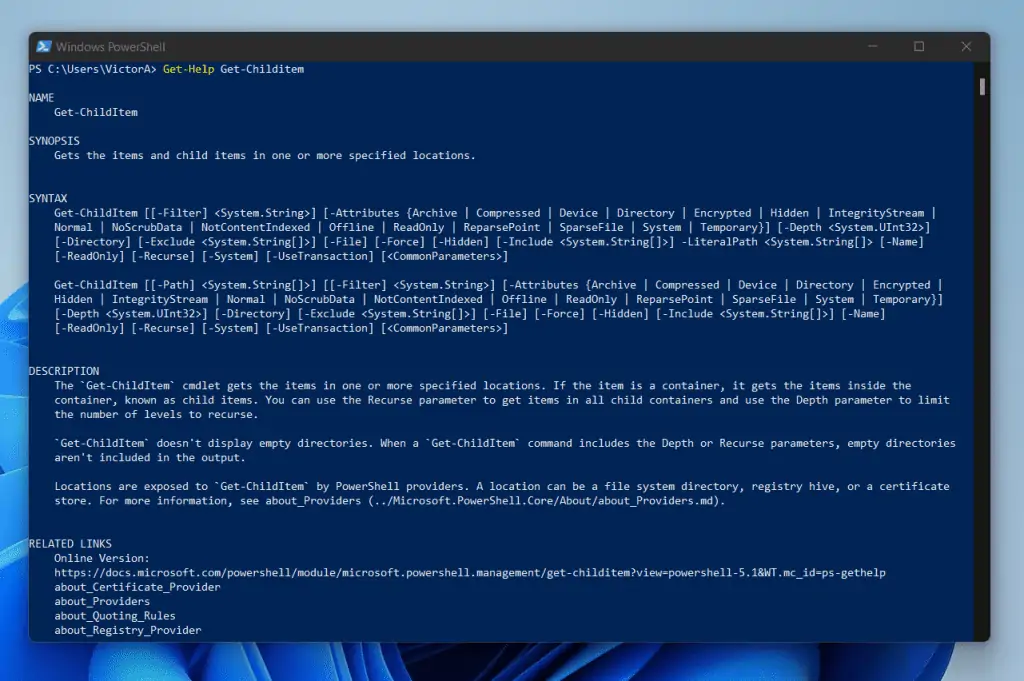The height and width of the screenshot is (681, 1024).
Task: Click the 'Locations are exposed' description line
Action: click(x=502, y=486)
